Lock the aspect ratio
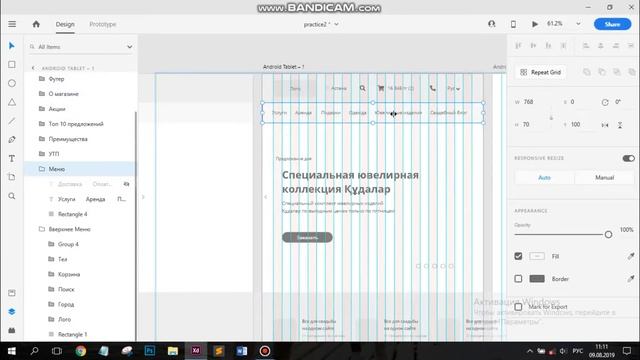The height and width of the screenshot is (360, 640). coord(551,118)
